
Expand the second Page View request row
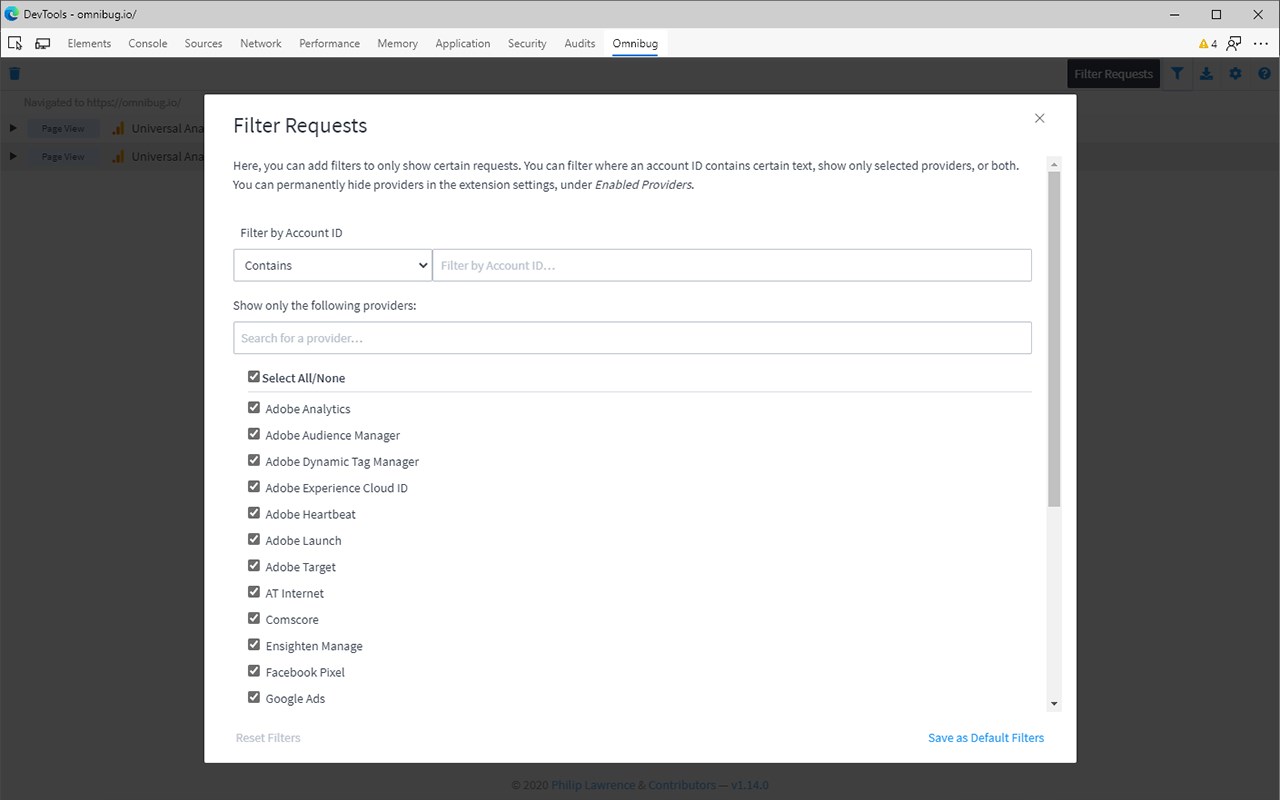point(13,156)
